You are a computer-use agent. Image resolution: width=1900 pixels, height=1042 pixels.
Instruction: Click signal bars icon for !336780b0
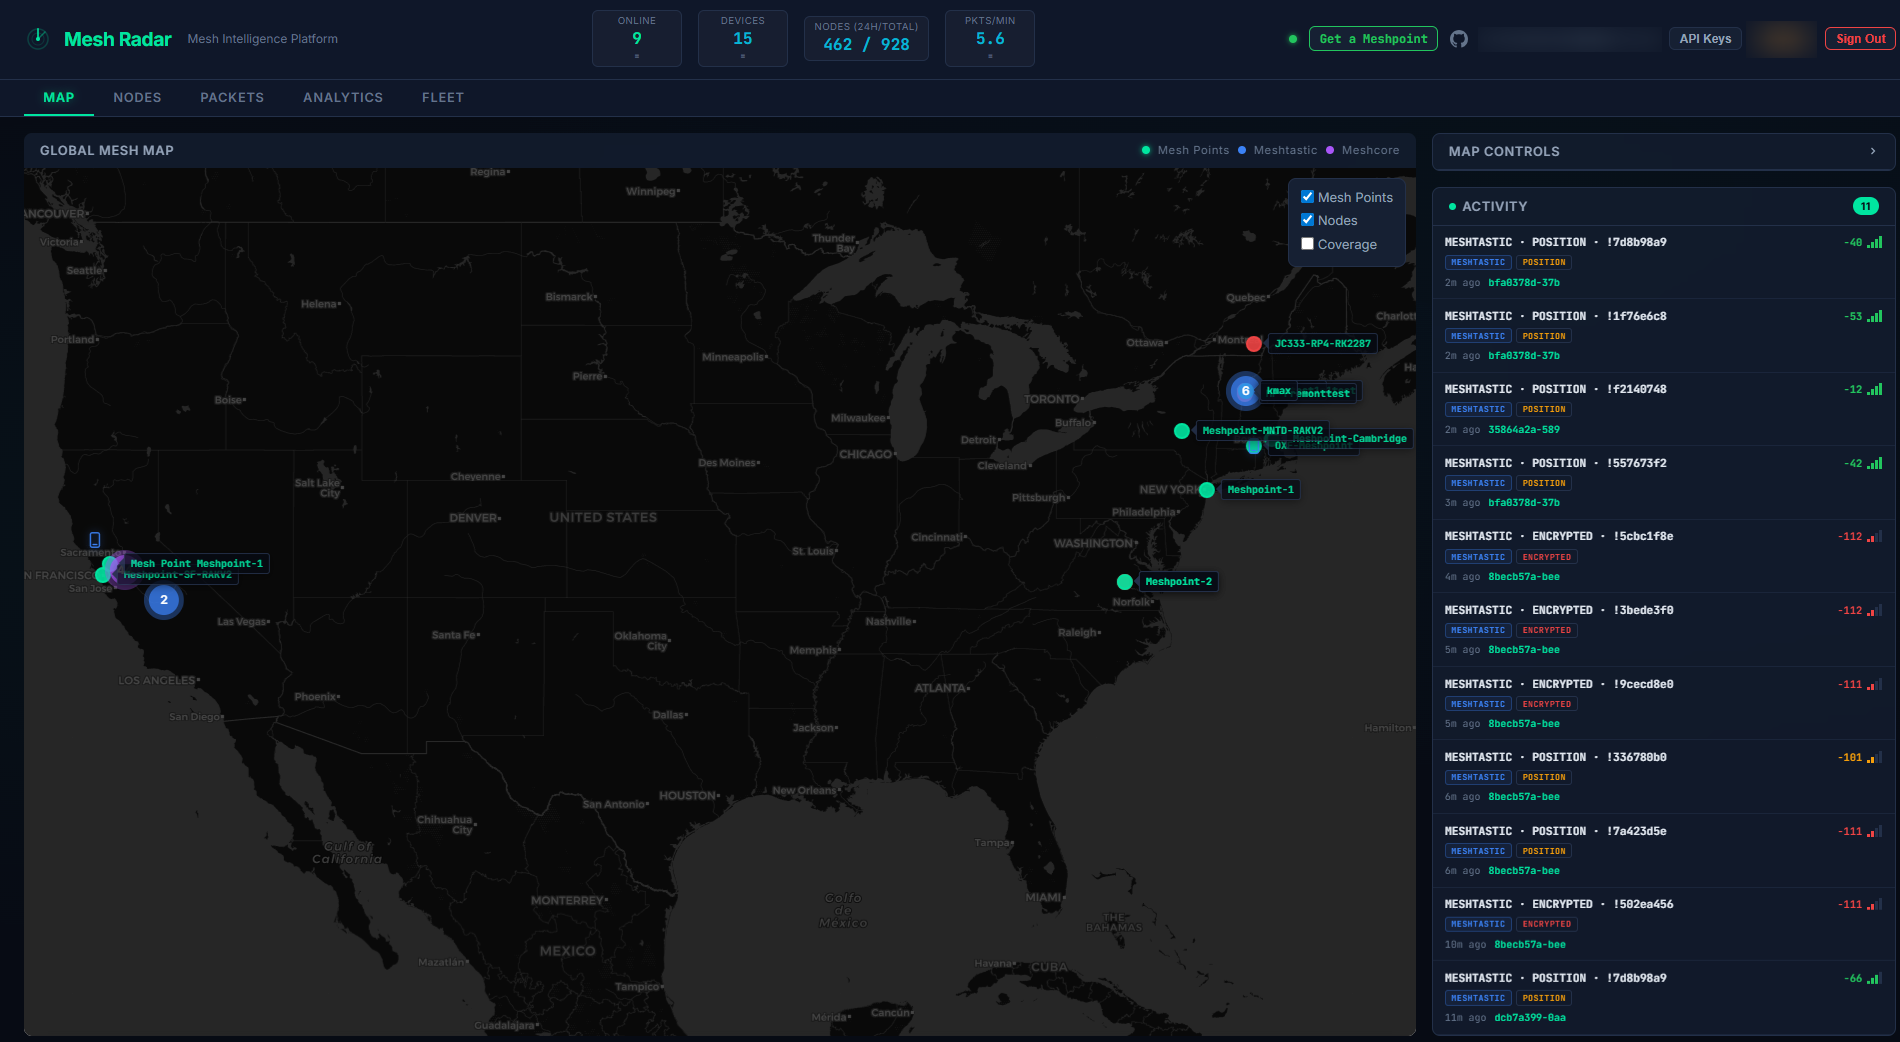pos(1875,757)
